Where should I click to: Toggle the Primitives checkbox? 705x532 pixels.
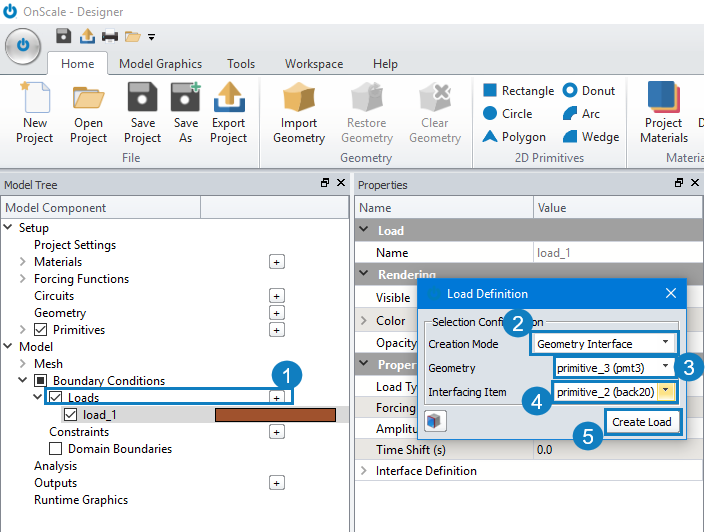tap(40, 330)
